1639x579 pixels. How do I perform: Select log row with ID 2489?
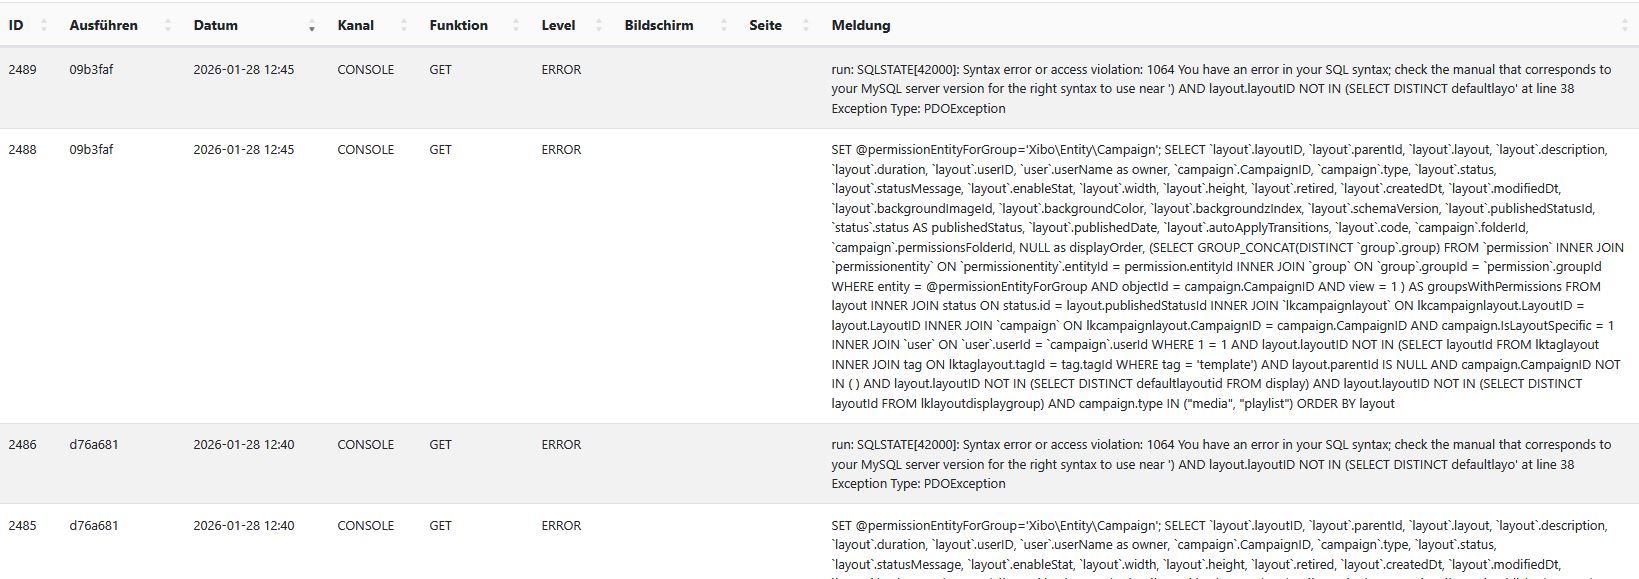[22, 70]
